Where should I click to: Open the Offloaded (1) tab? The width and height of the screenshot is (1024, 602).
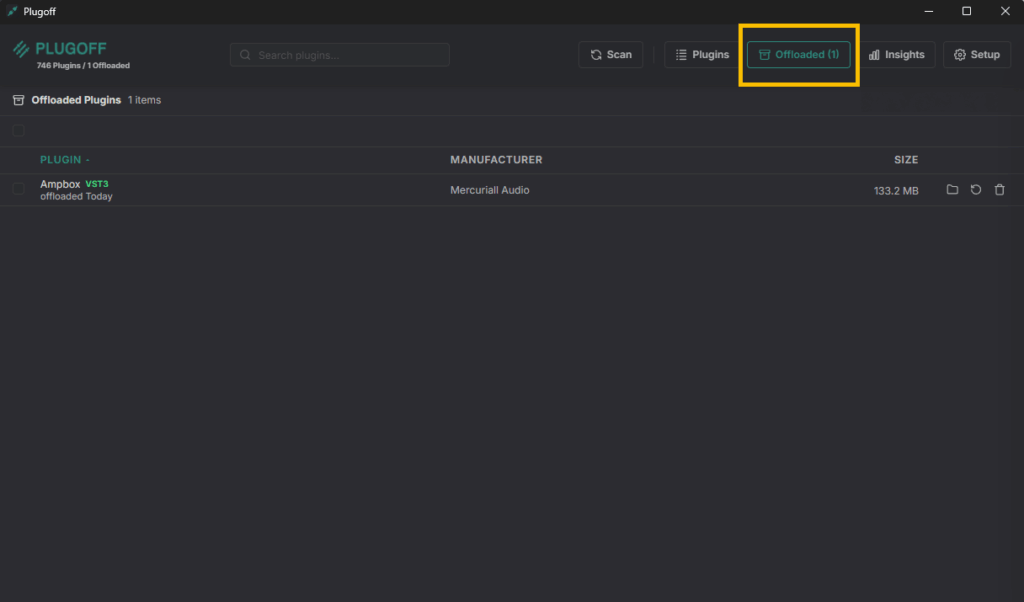(x=798, y=55)
